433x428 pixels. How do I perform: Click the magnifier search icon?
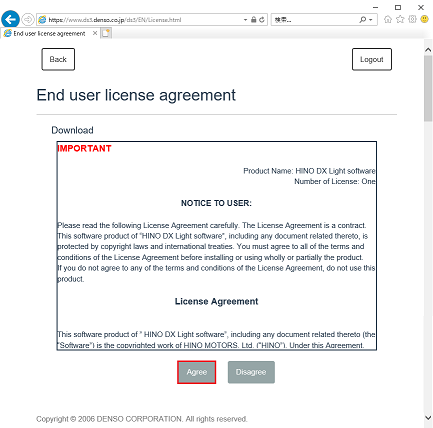[x=363, y=20]
